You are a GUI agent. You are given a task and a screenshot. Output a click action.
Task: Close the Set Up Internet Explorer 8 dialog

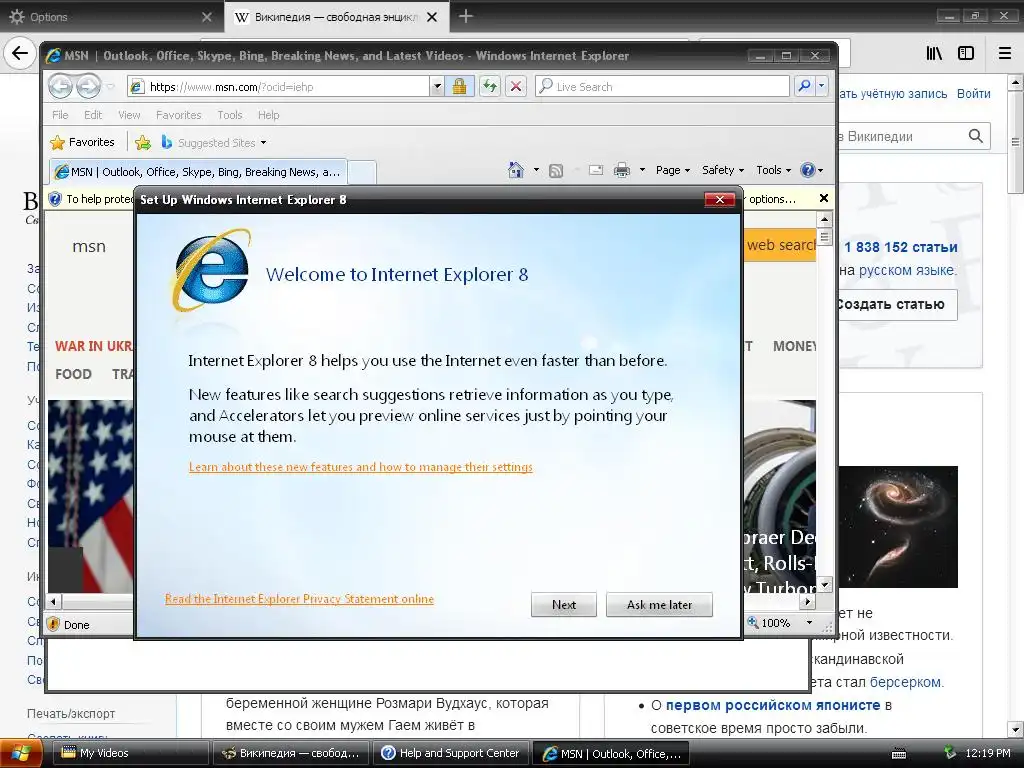coord(720,200)
